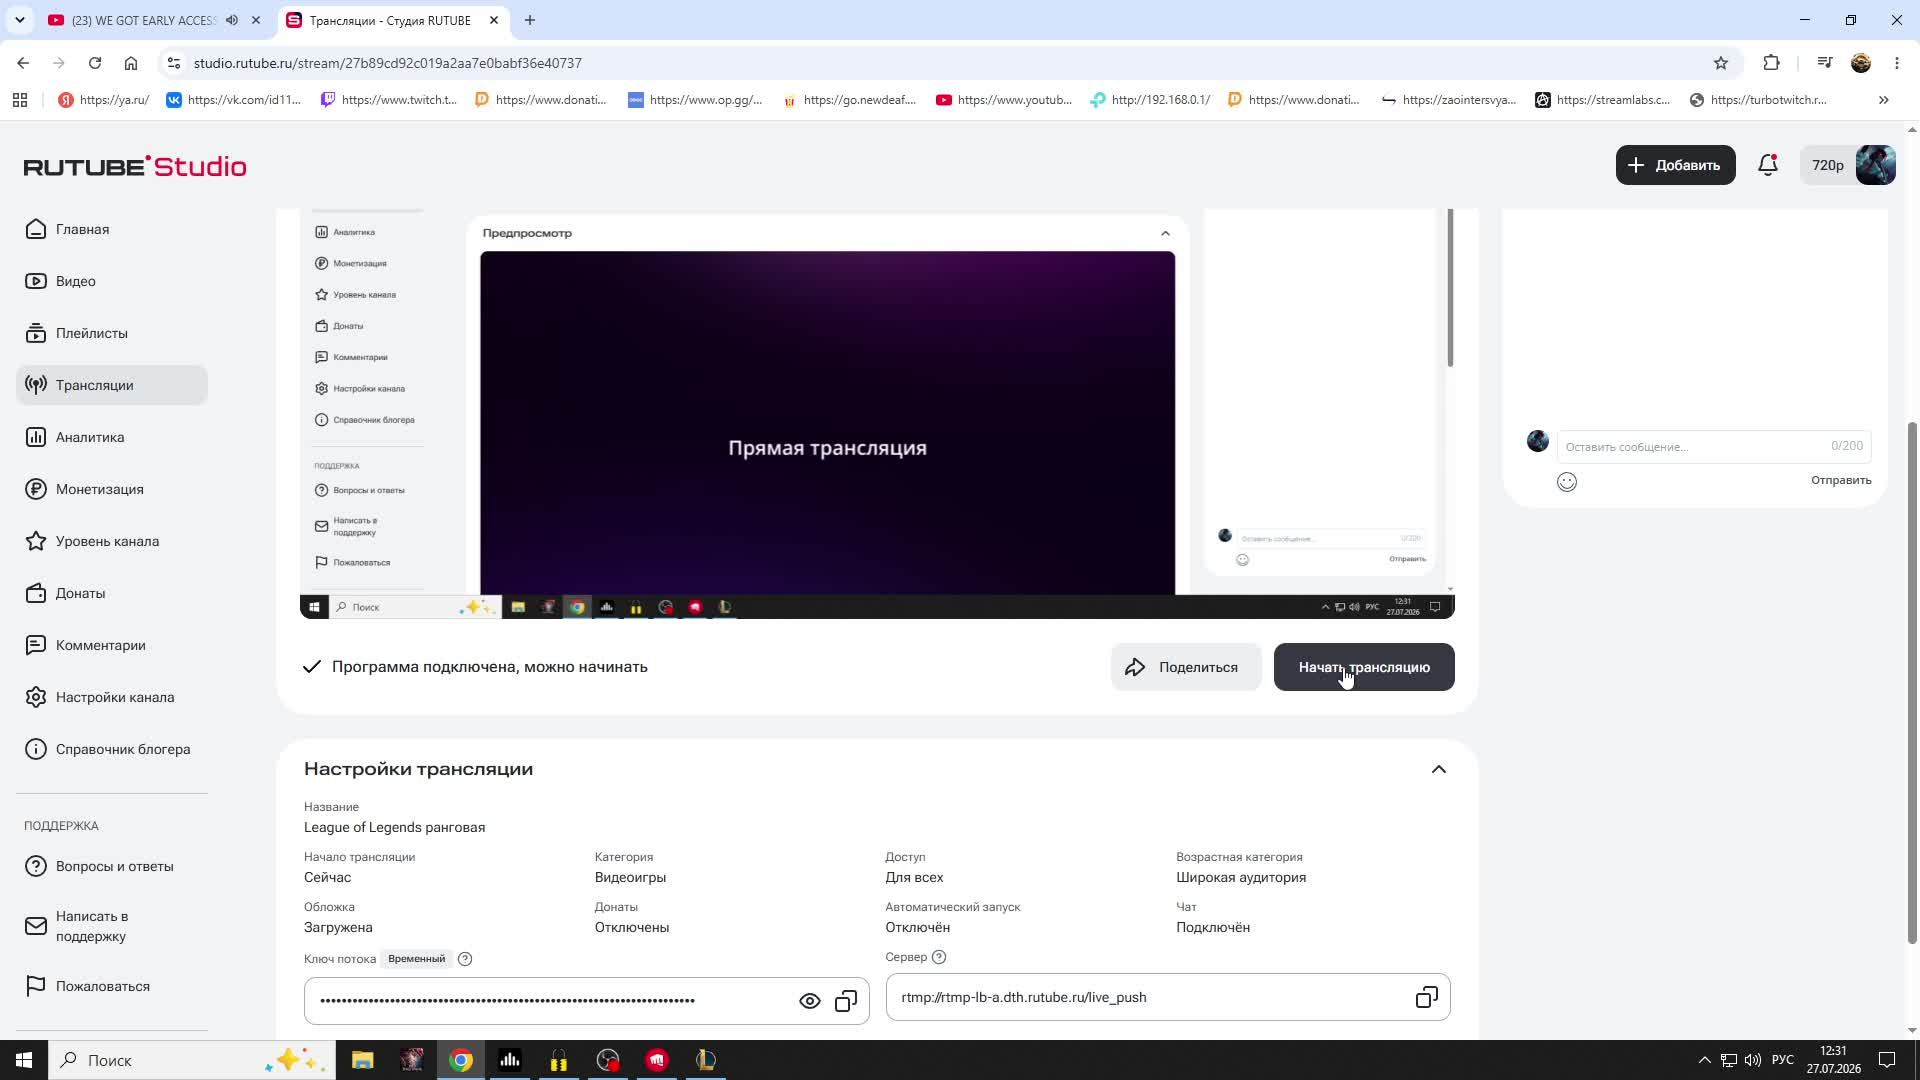Click the Оставить сообщение chat input
This screenshot has height=1080, width=1920.
(x=1713, y=446)
